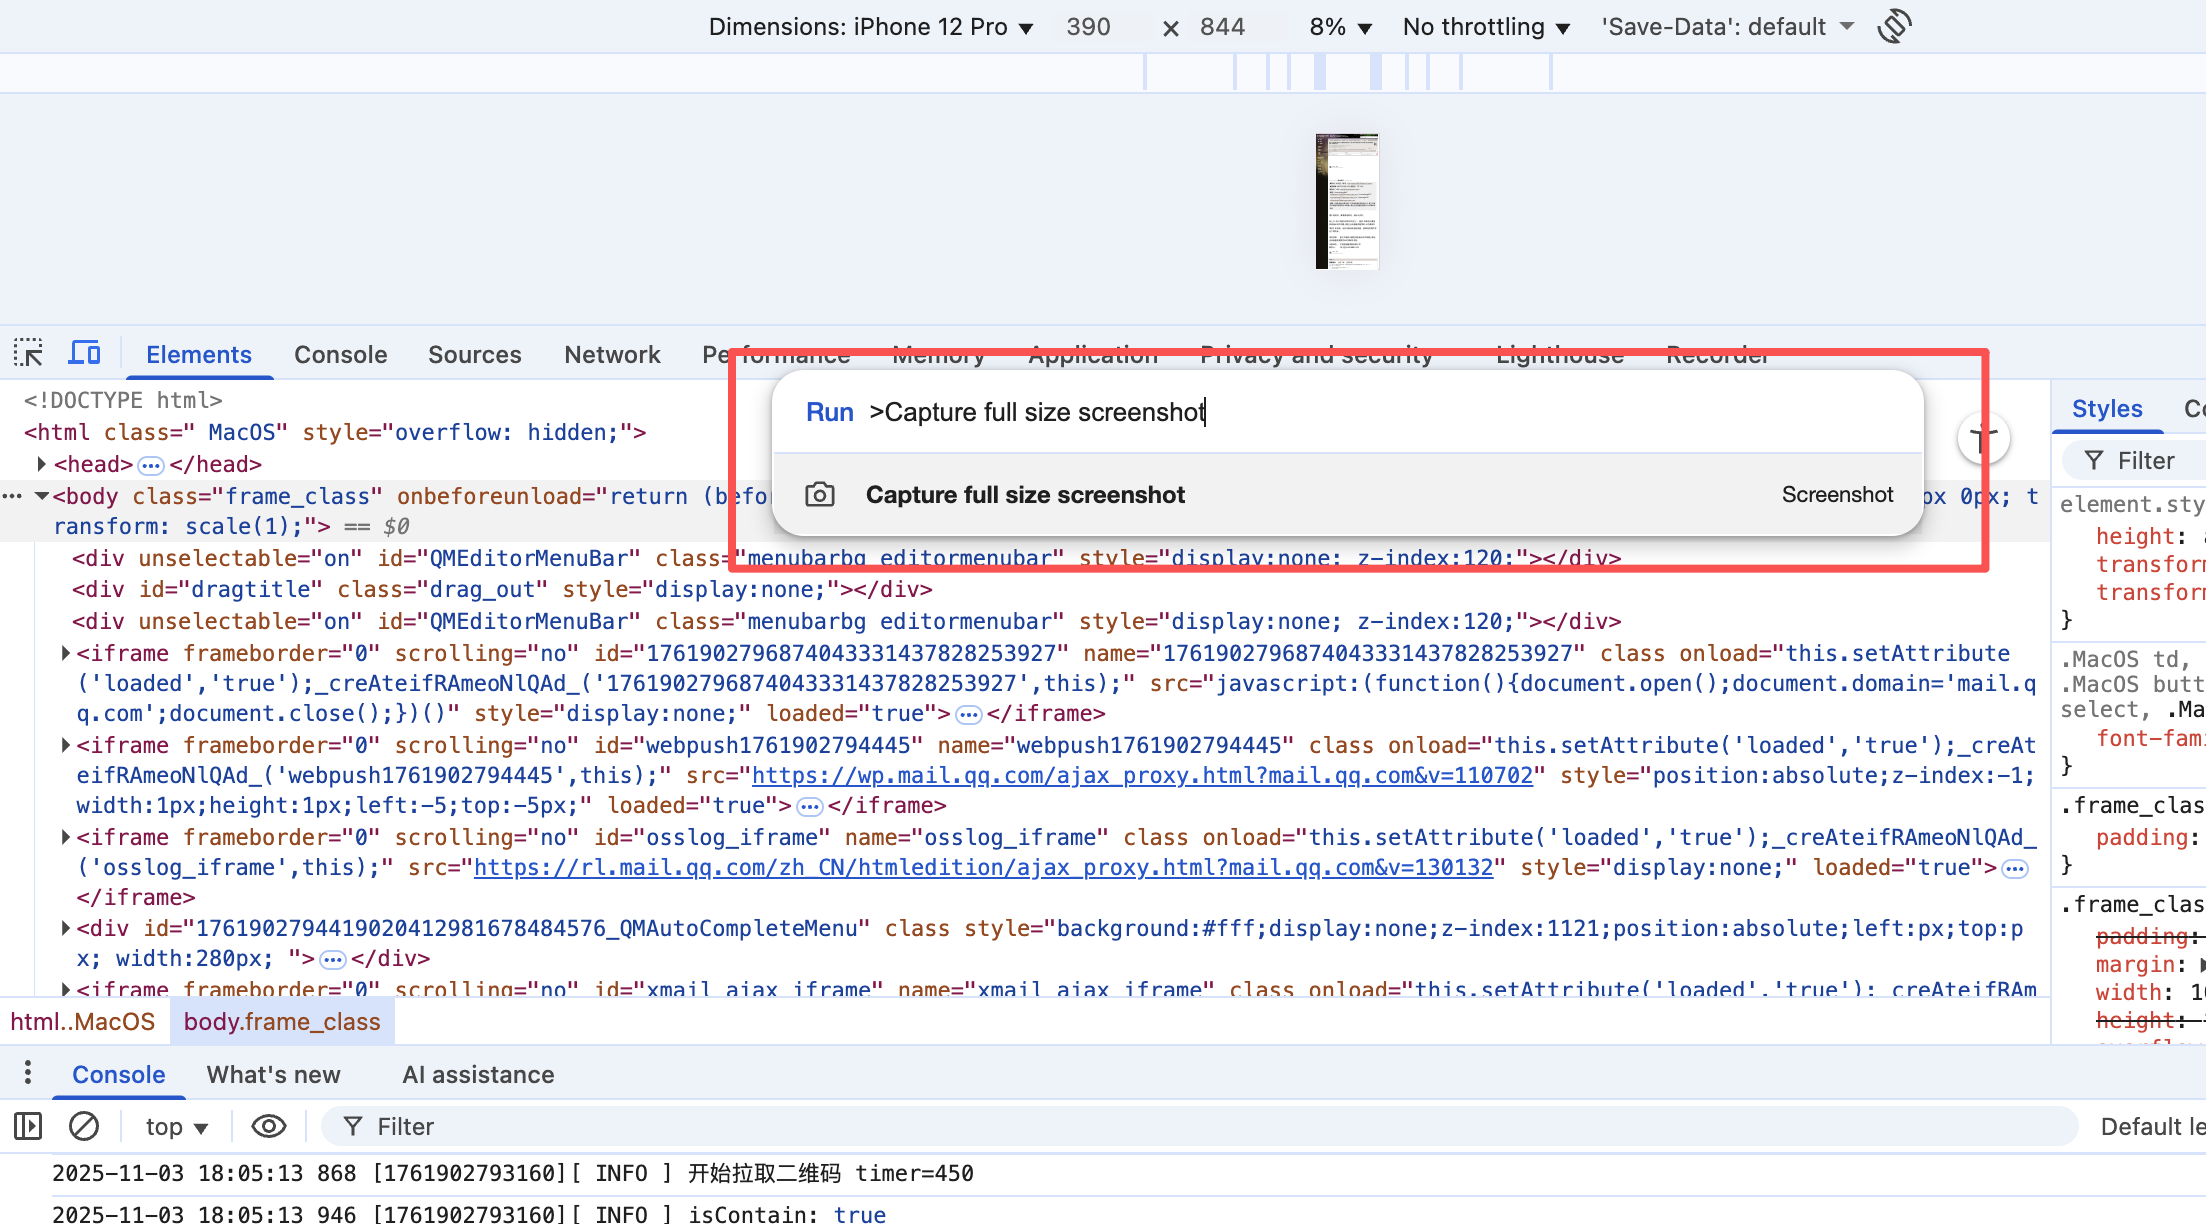
Task: Open the No throttling dropdown
Action: tap(1486, 27)
